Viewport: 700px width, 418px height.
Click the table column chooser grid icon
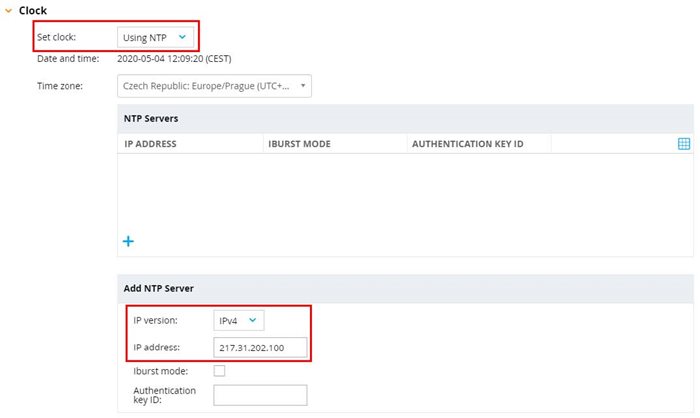pyautogui.click(x=683, y=144)
